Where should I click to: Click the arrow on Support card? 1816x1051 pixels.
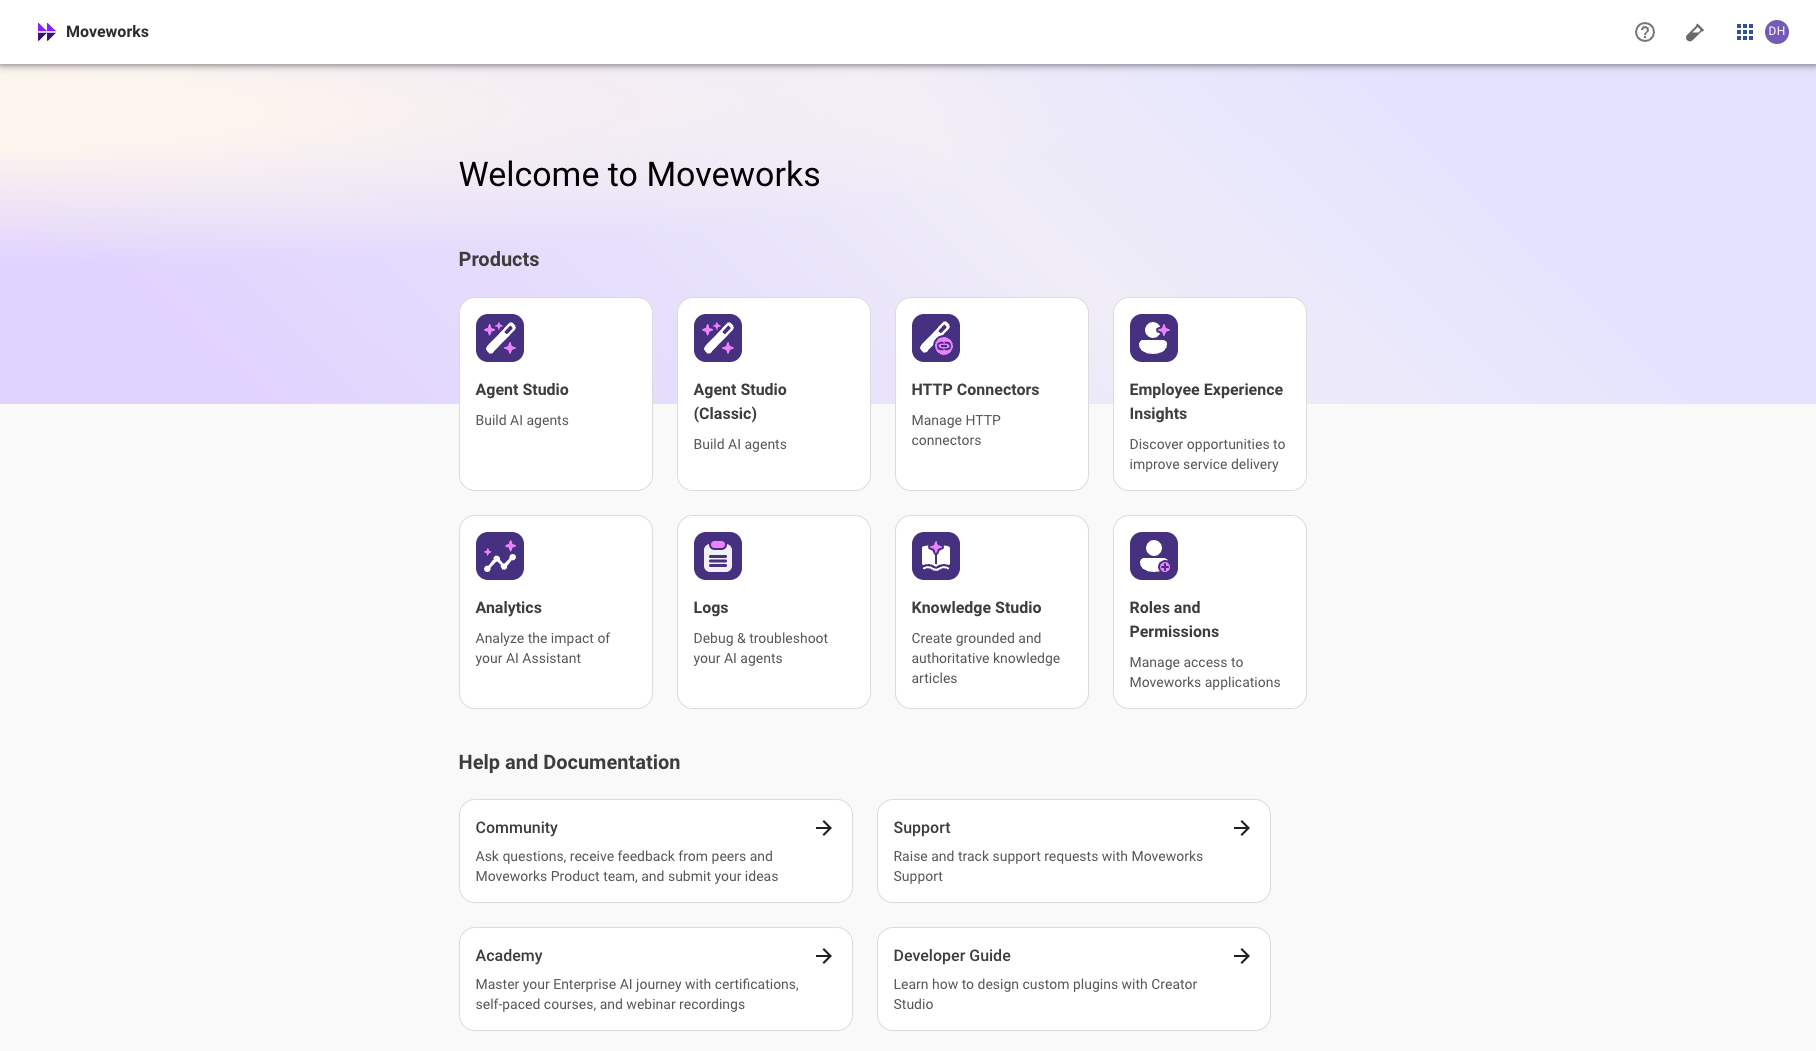tap(1242, 828)
